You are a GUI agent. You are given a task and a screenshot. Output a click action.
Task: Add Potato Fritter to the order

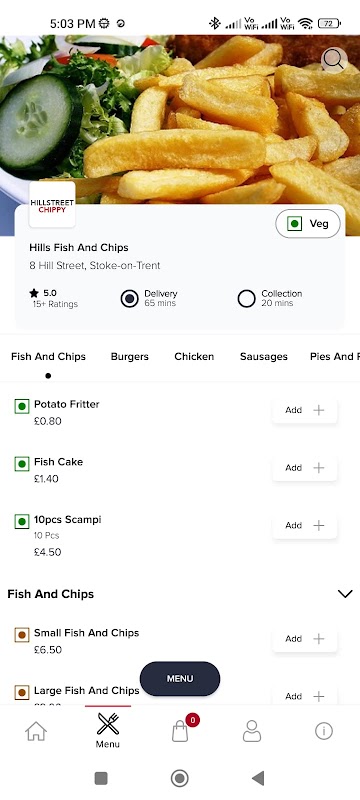pos(305,410)
